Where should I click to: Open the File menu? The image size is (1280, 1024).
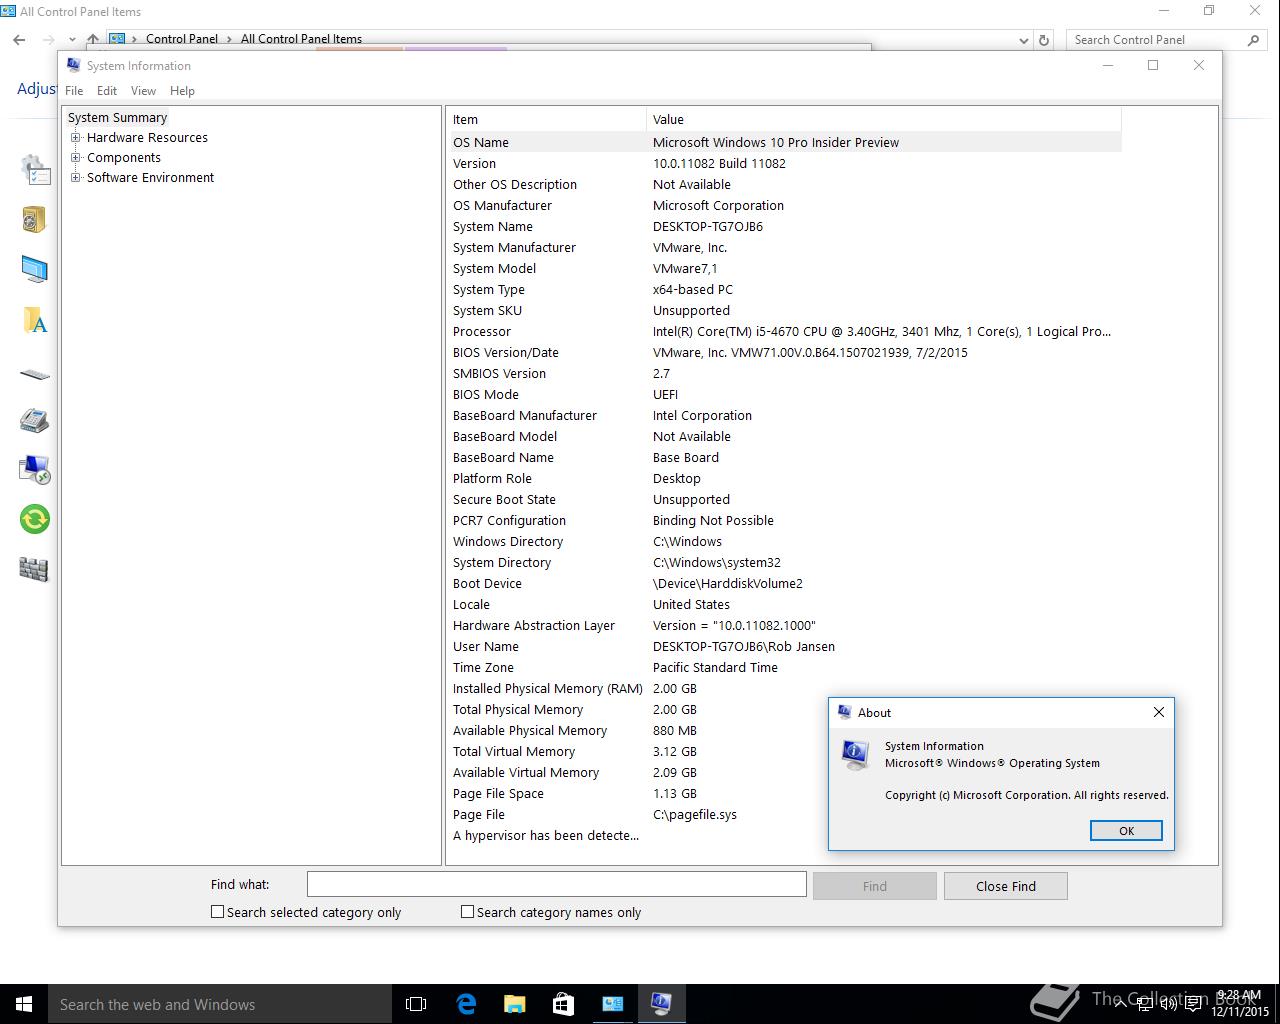[x=74, y=90]
